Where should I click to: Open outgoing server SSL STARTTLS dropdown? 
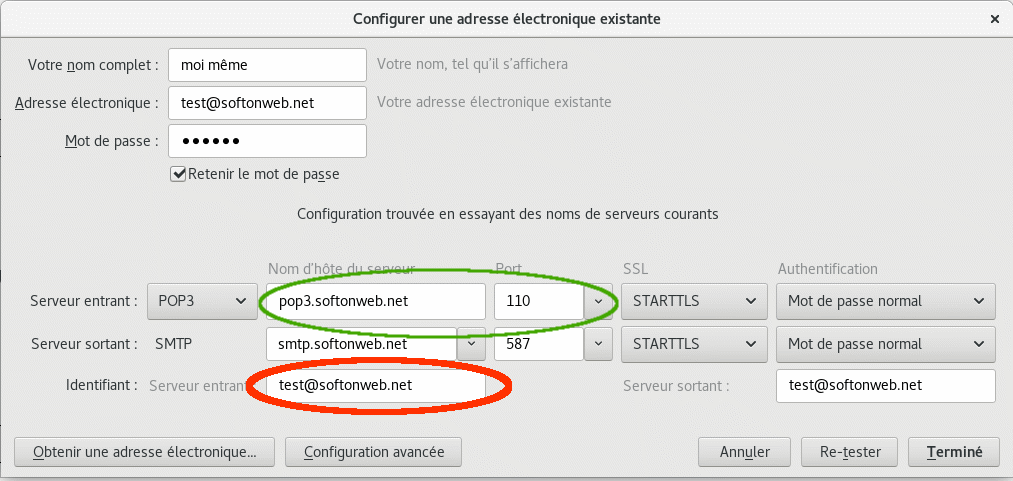(693, 344)
